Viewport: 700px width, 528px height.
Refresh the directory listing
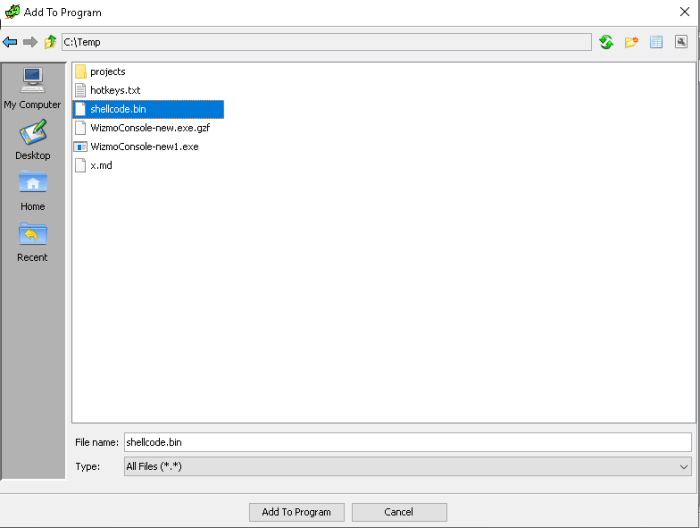[606, 42]
